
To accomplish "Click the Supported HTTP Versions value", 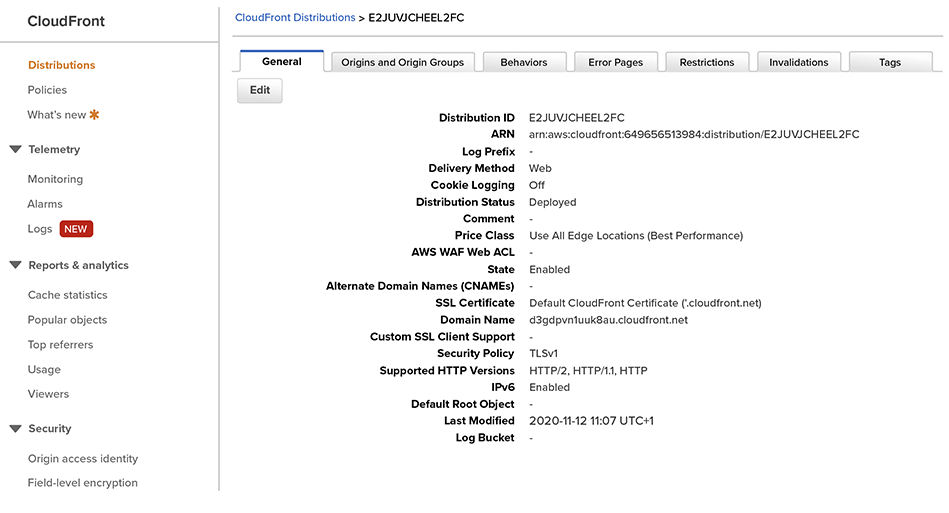I will click(x=588, y=370).
